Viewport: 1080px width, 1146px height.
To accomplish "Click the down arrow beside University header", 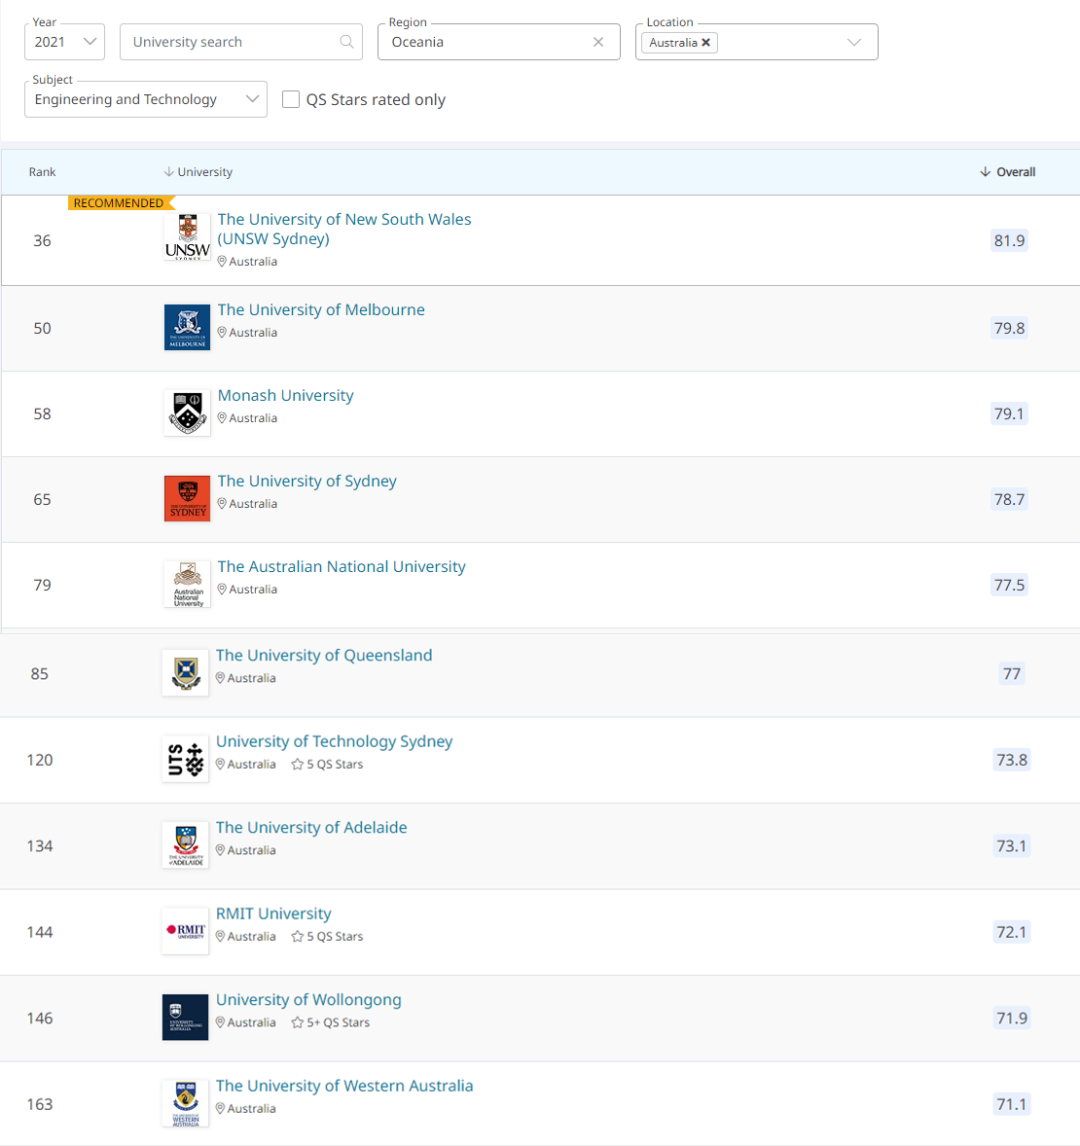I will pos(169,172).
